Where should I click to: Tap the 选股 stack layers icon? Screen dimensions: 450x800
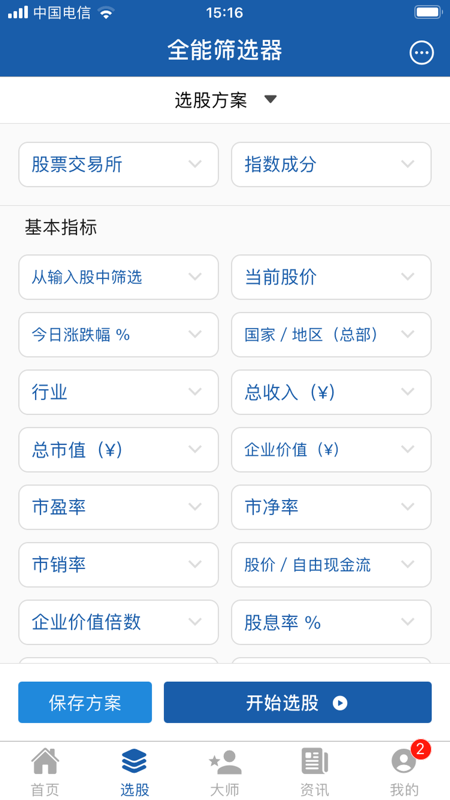coord(135,762)
